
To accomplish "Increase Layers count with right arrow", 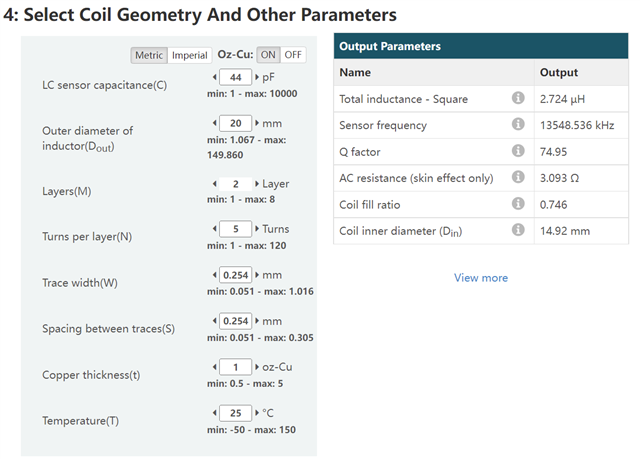I will click(x=255, y=184).
